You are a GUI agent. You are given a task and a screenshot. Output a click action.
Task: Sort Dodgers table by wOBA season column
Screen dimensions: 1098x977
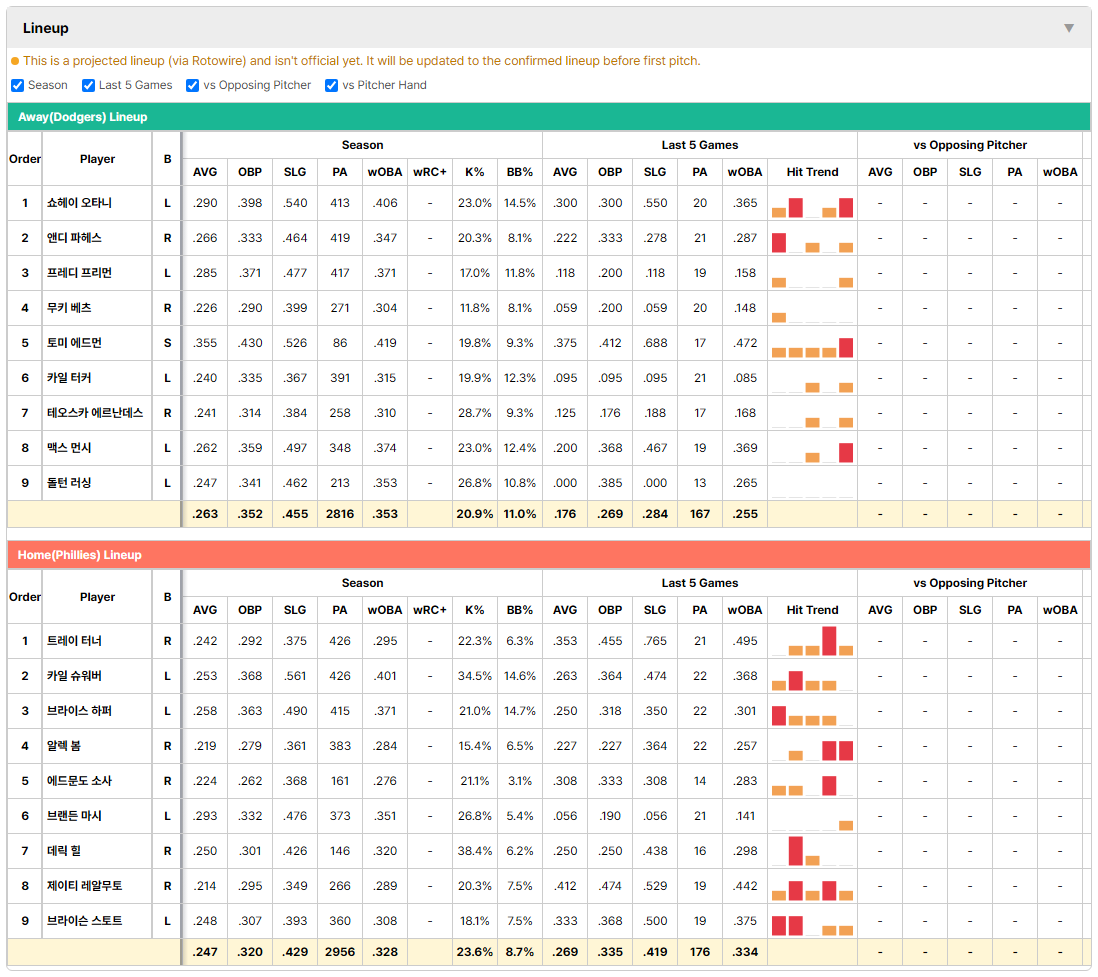[x=384, y=172]
